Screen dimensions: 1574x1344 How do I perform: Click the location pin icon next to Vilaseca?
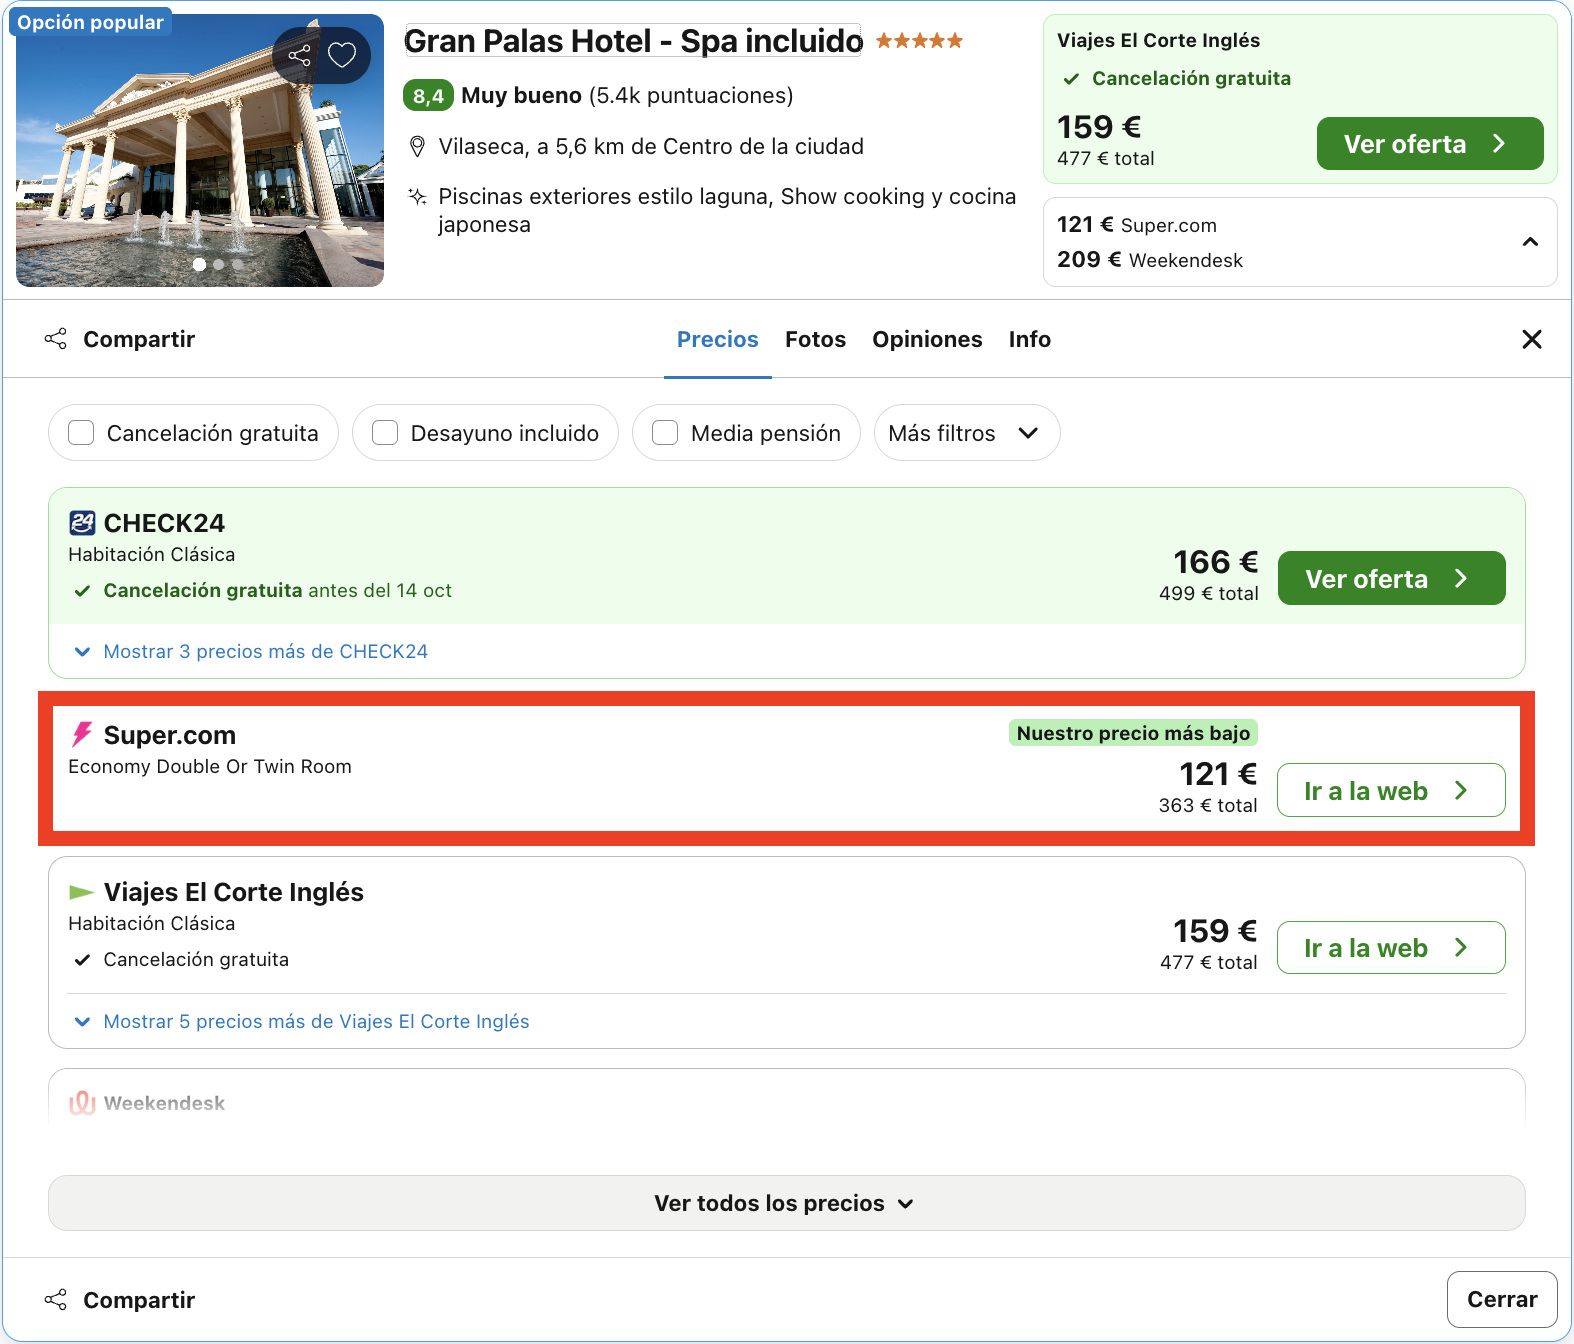click(x=418, y=147)
